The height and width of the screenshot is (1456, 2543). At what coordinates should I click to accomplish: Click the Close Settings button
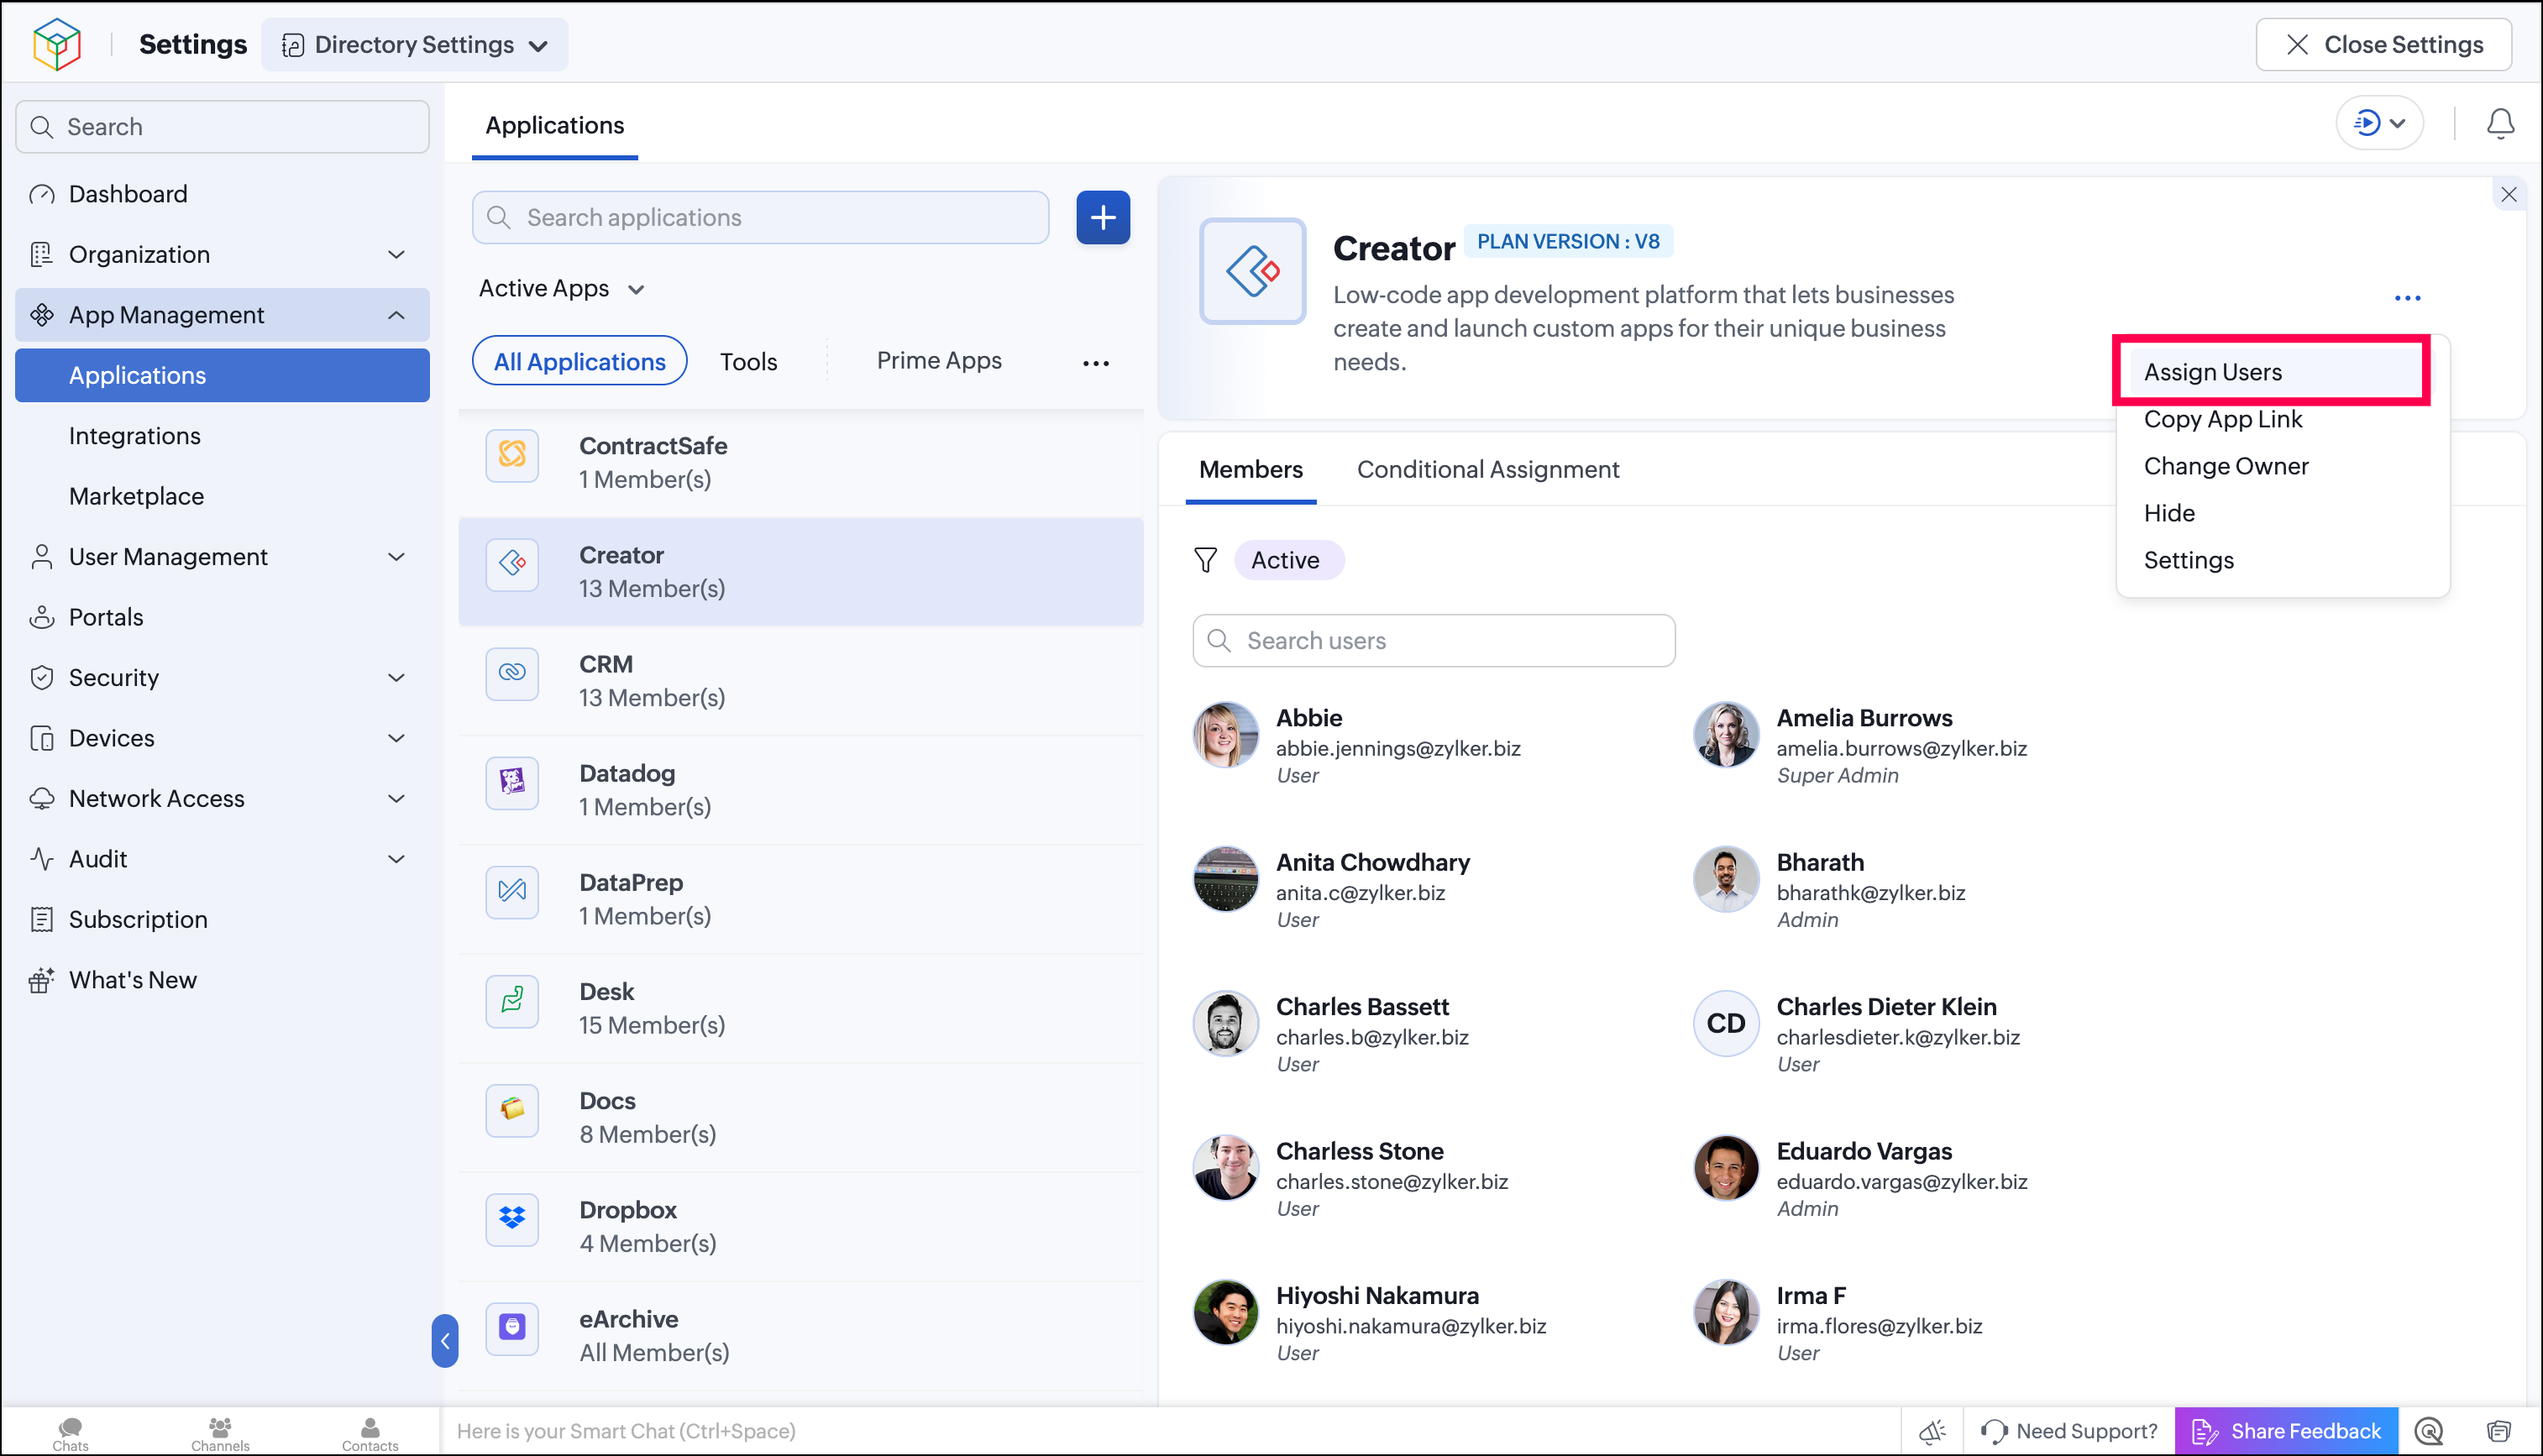click(2383, 45)
